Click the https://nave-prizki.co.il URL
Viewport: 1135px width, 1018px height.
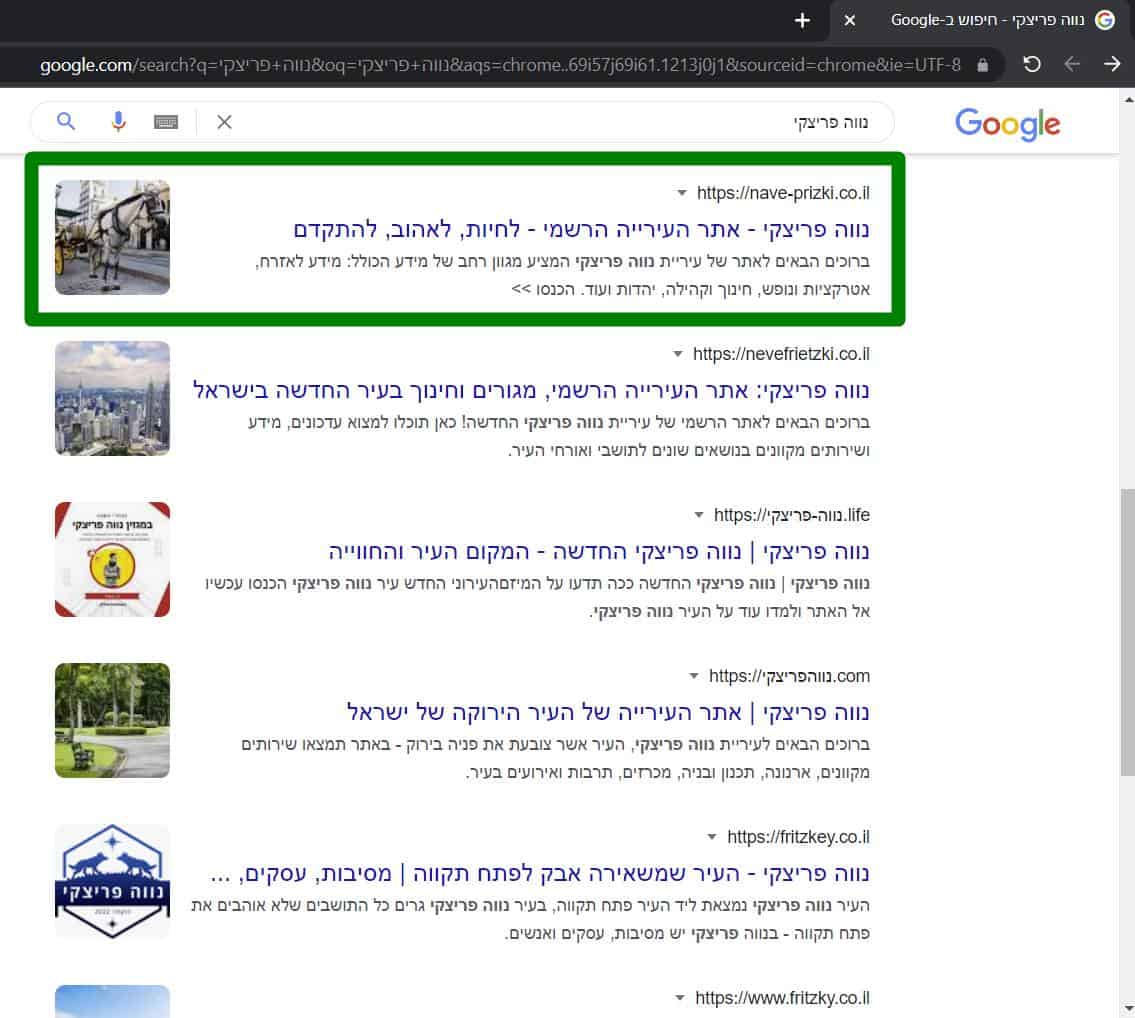[x=783, y=193]
